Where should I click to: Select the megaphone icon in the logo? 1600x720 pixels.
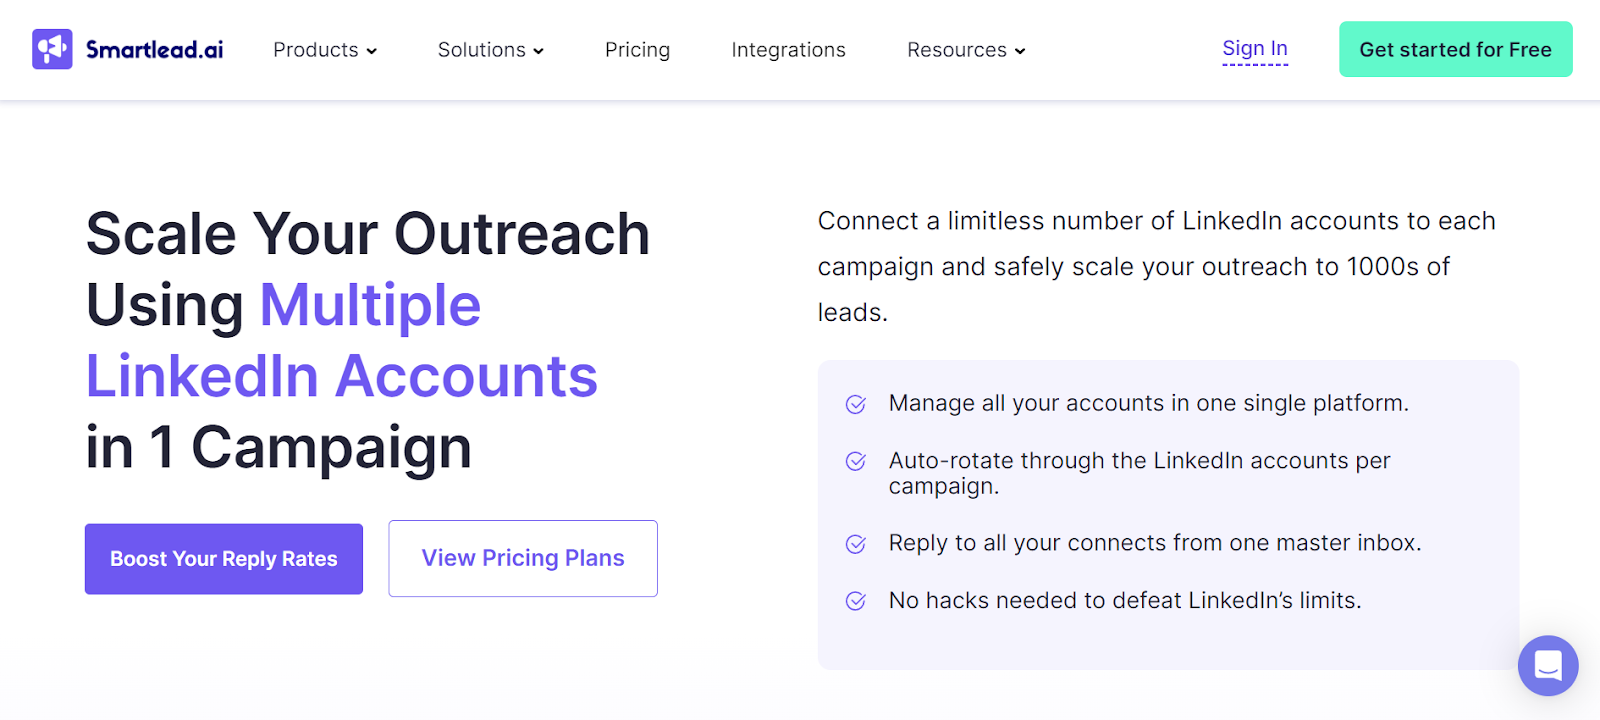[x=53, y=48]
